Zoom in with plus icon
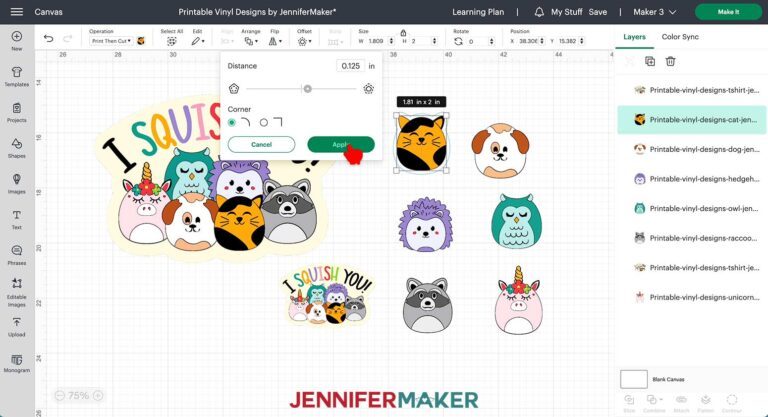This screenshot has width=768, height=417. (98, 395)
